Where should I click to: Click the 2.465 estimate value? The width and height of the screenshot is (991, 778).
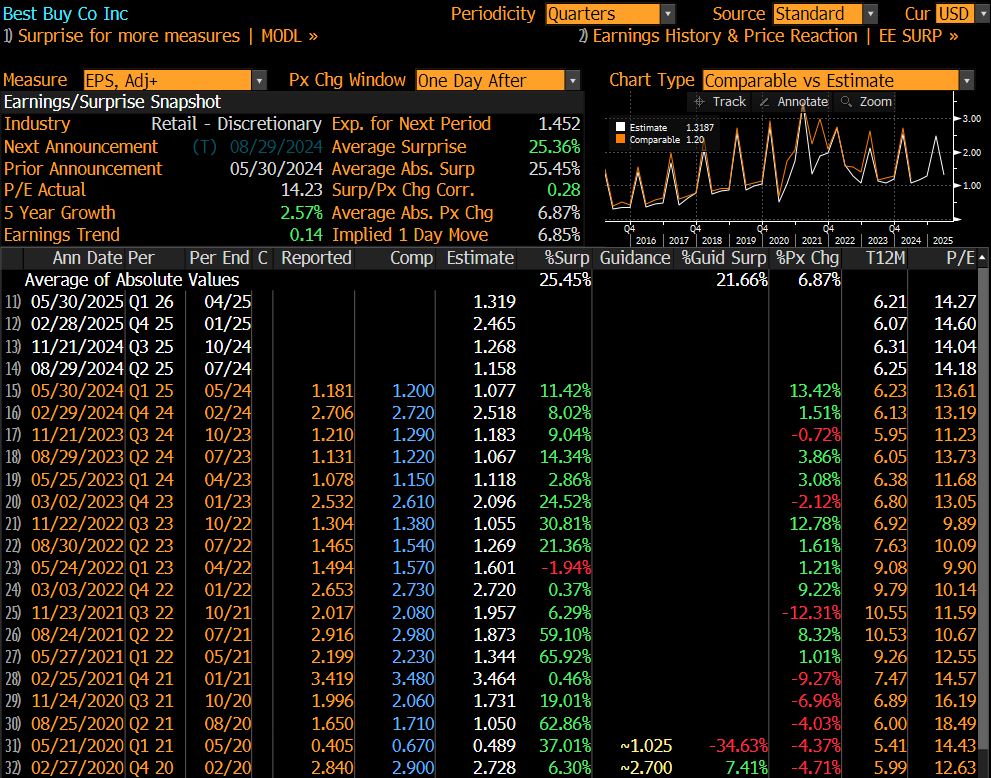pyautogui.click(x=494, y=324)
